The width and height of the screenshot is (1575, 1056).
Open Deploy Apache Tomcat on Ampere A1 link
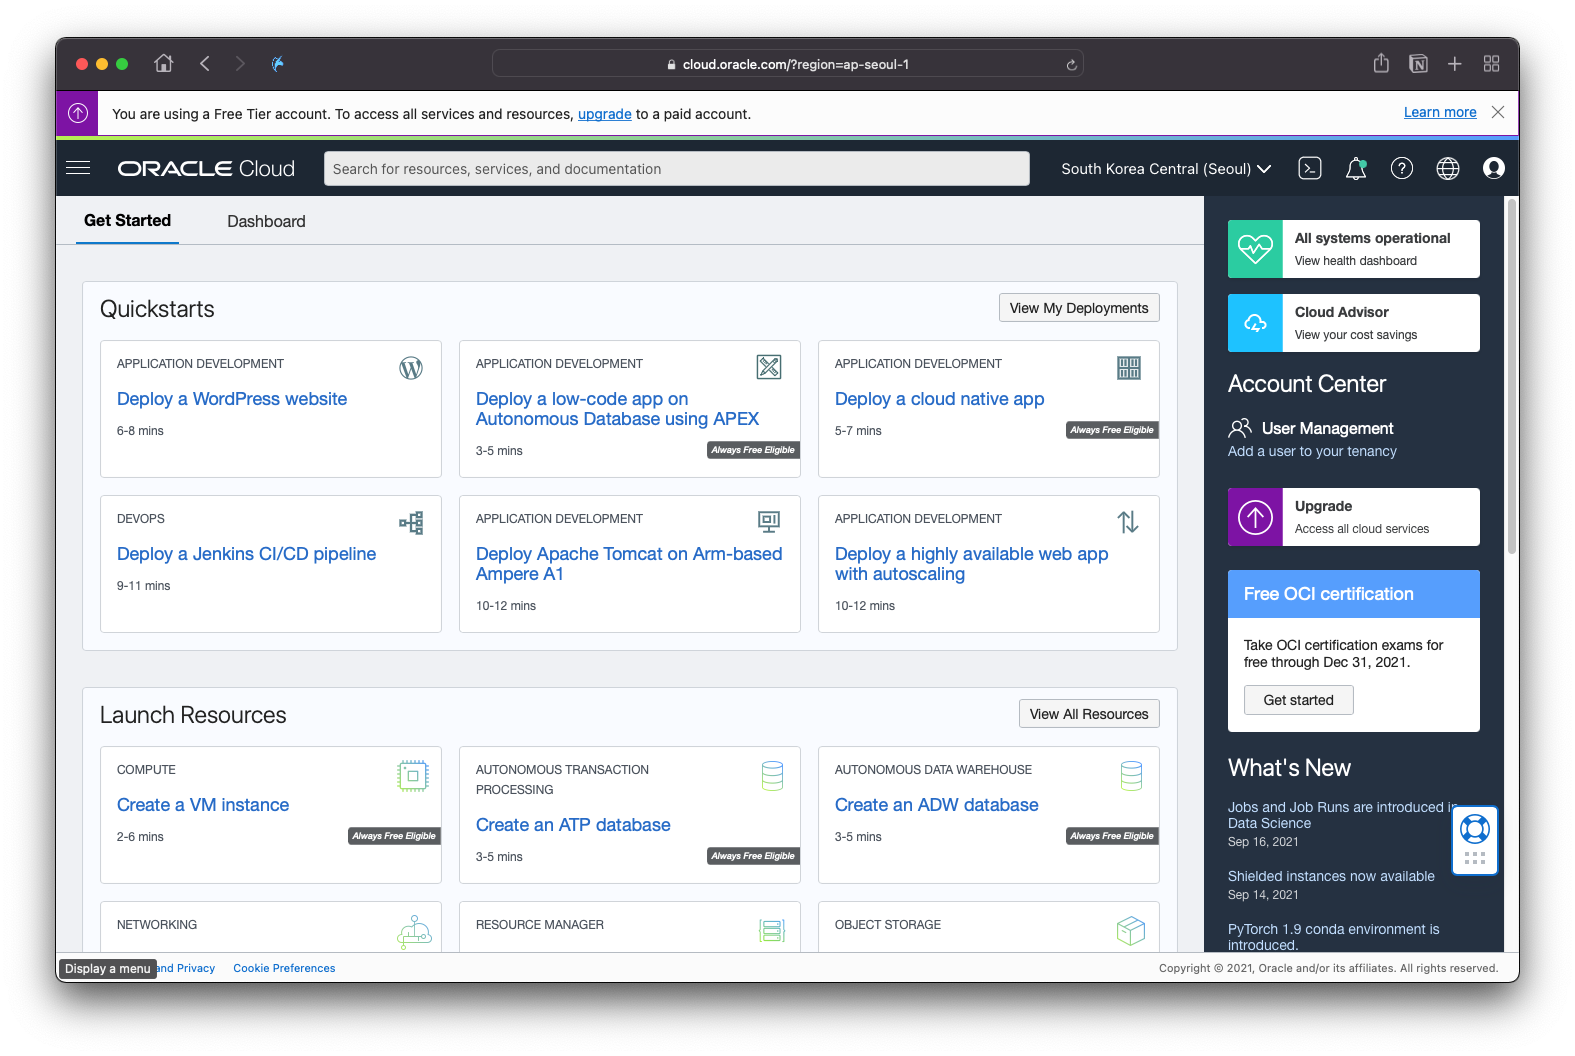629,564
